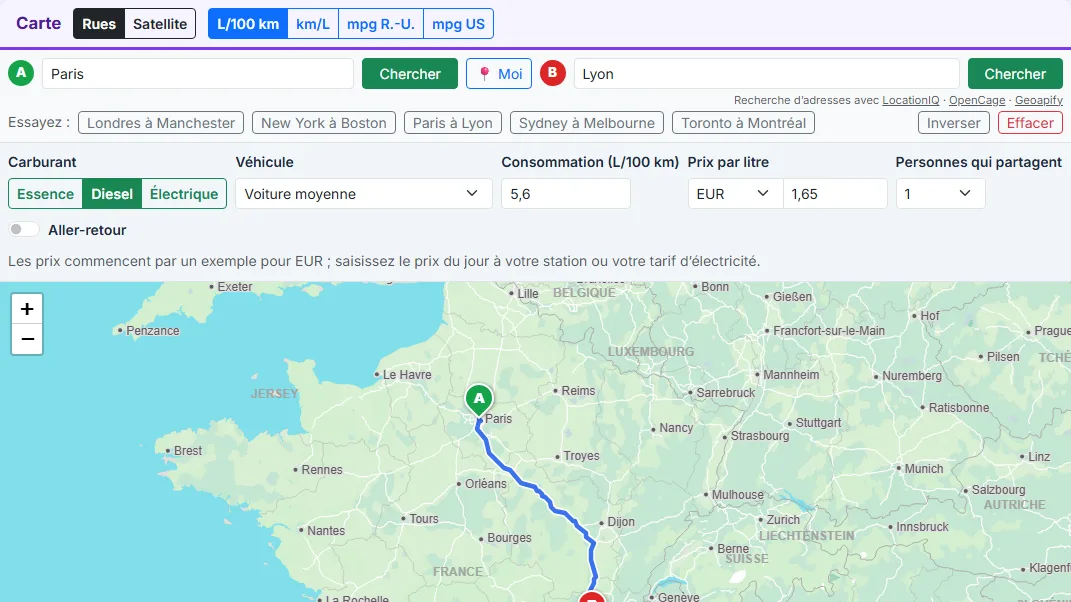Select Essence fuel type
This screenshot has width=1071, height=602.
tap(45, 194)
